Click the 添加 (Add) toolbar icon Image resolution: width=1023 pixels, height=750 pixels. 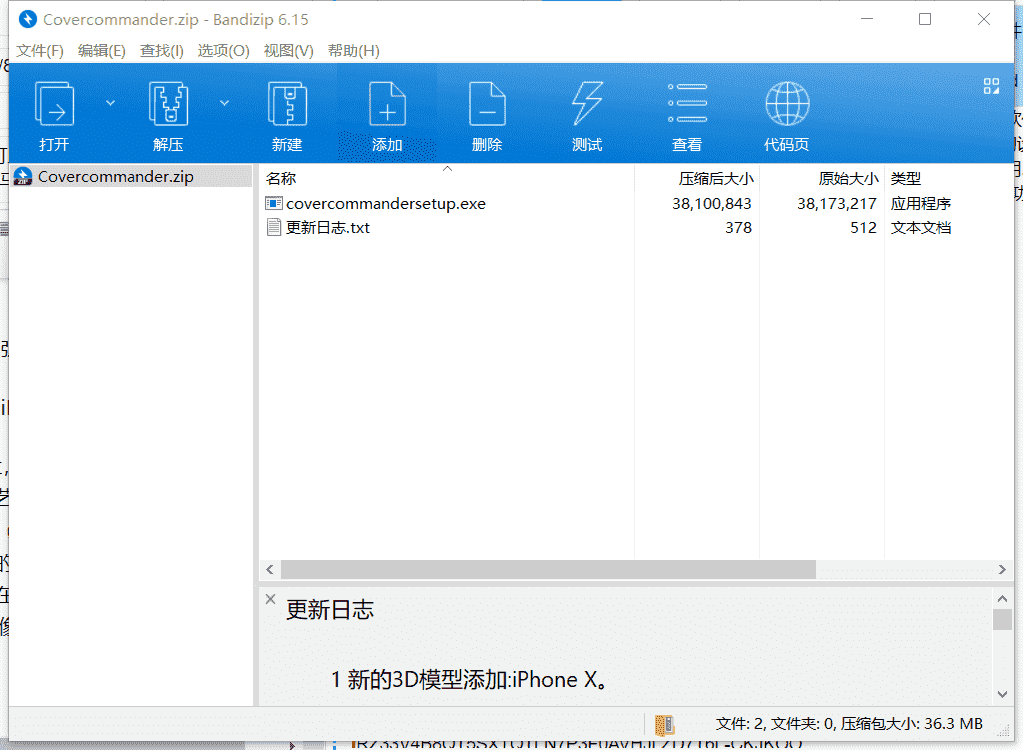(x=387, y=104)
